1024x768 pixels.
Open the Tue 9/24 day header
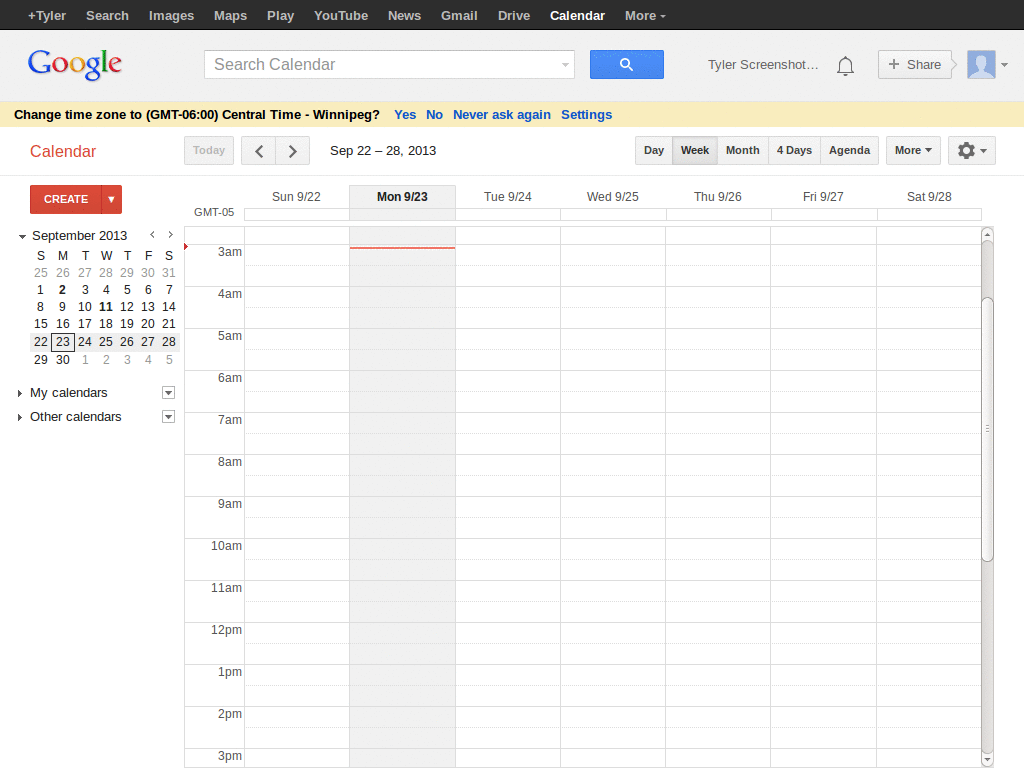pyautogui.click(x=507, y=197)
